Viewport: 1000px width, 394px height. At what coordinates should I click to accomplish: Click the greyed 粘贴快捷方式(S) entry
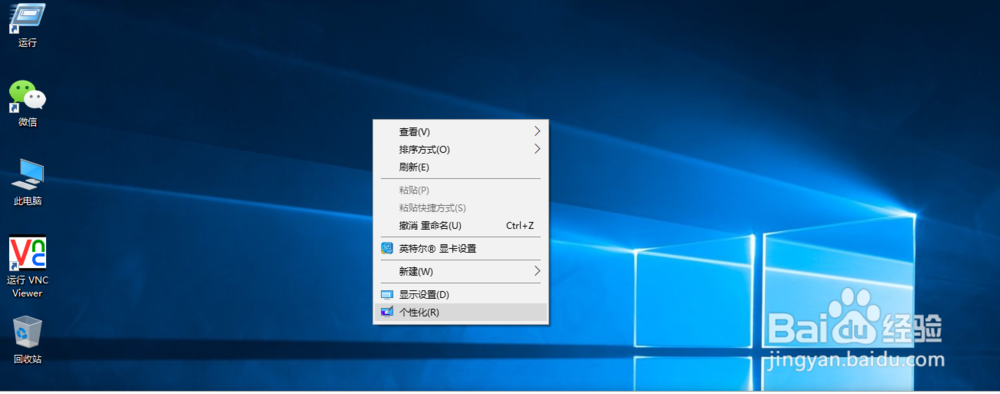tap(460, 208)
